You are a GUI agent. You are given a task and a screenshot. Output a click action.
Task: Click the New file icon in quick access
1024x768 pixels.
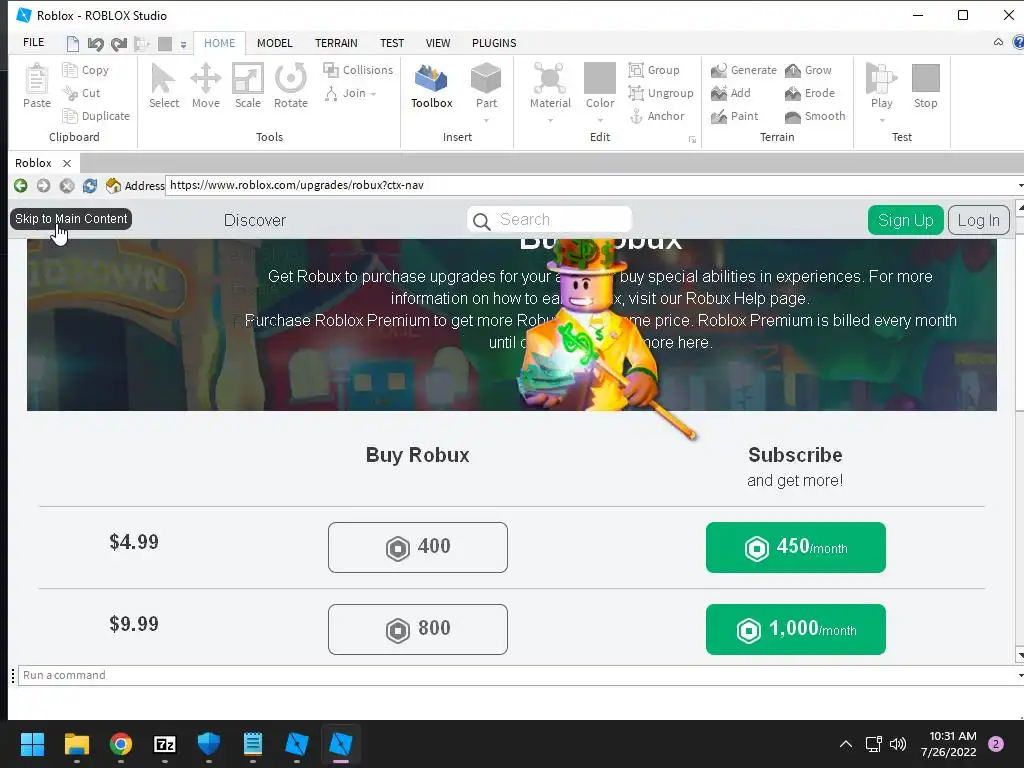pos(72,44)
